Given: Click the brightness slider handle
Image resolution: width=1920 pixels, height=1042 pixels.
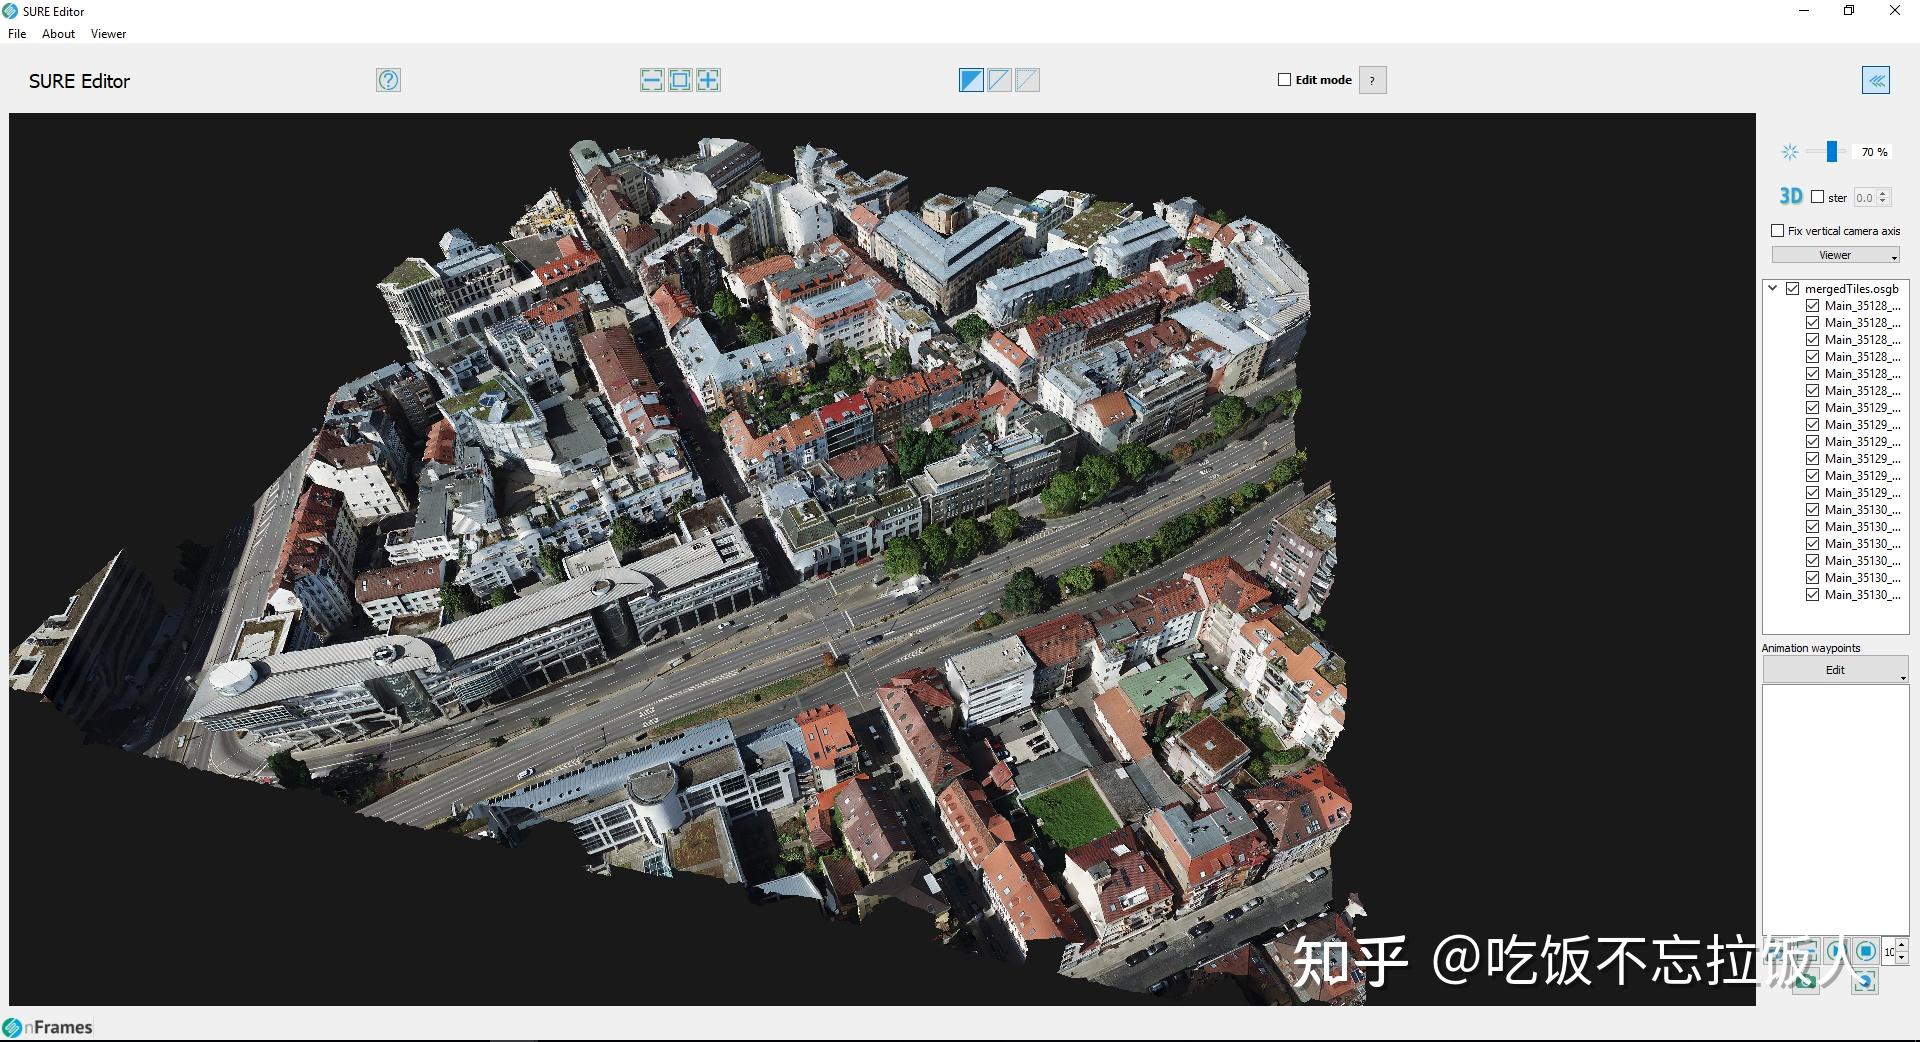Looking at the screenshot, I should tap(1831, 152).
